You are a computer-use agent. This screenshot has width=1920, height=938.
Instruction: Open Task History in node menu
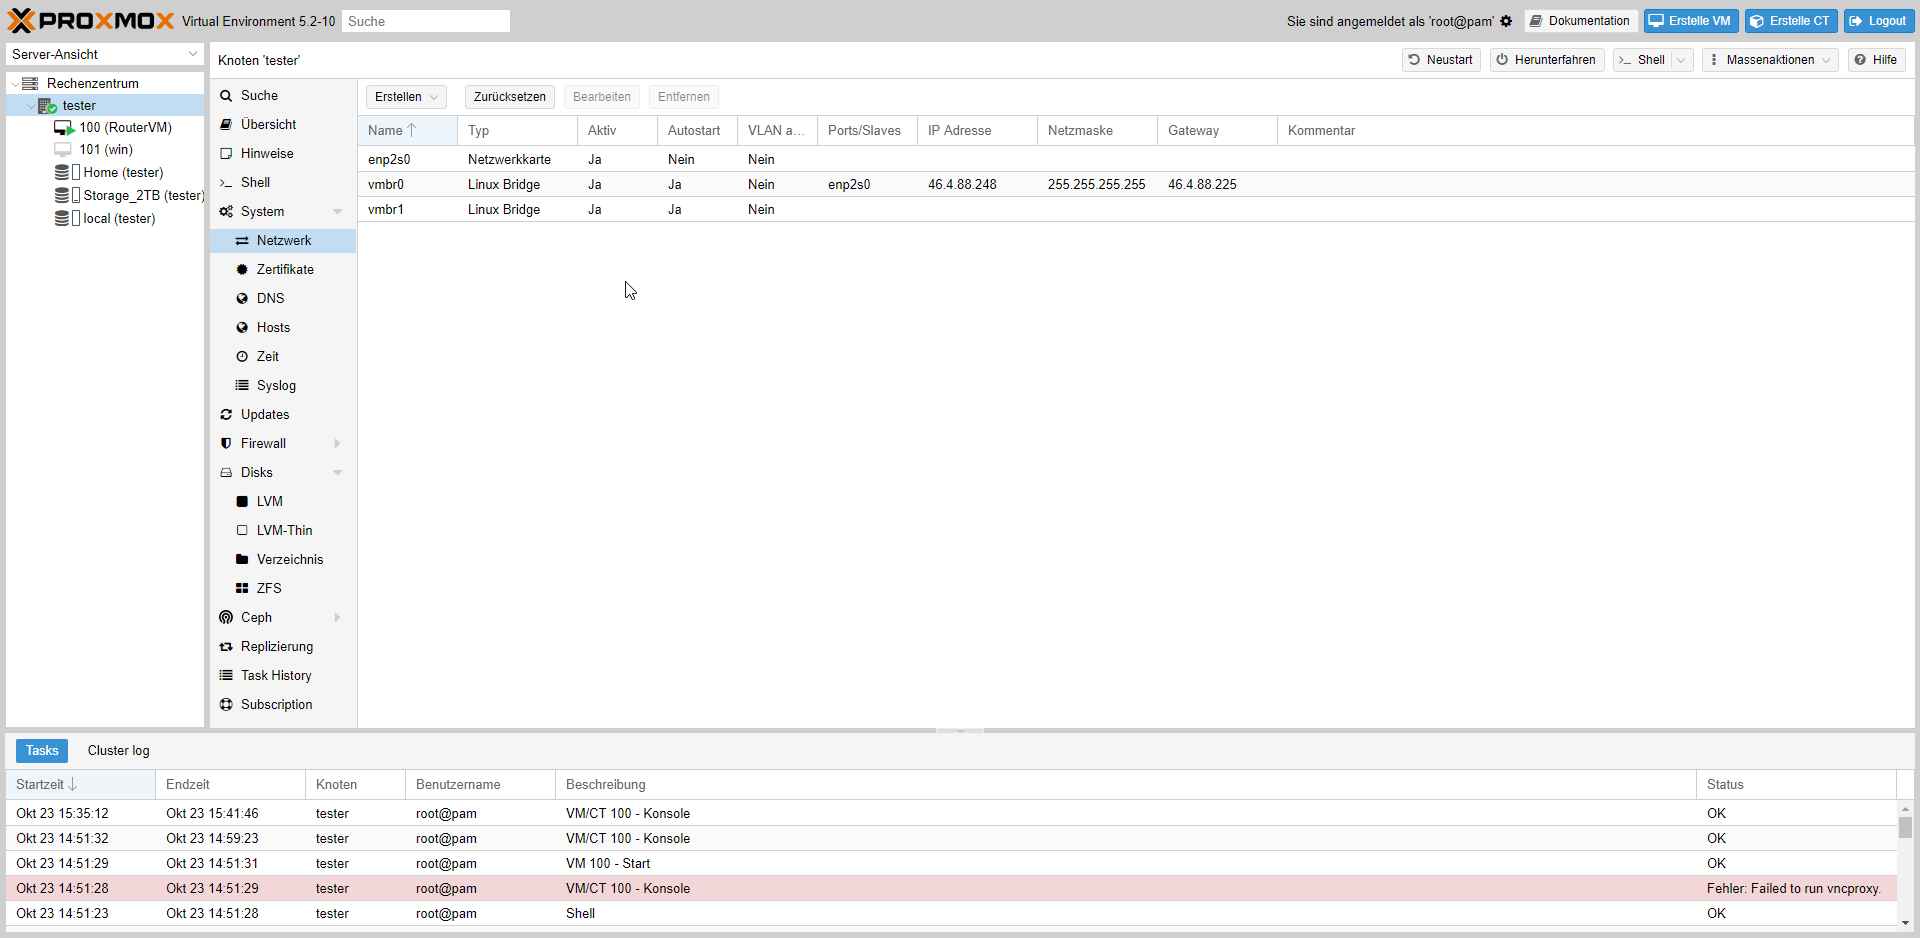pyautogui.click(x=276, y=676)
